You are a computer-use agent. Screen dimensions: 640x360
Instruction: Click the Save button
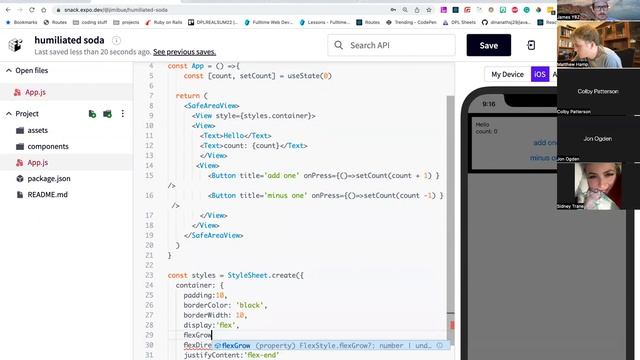[x=489, y=45]
